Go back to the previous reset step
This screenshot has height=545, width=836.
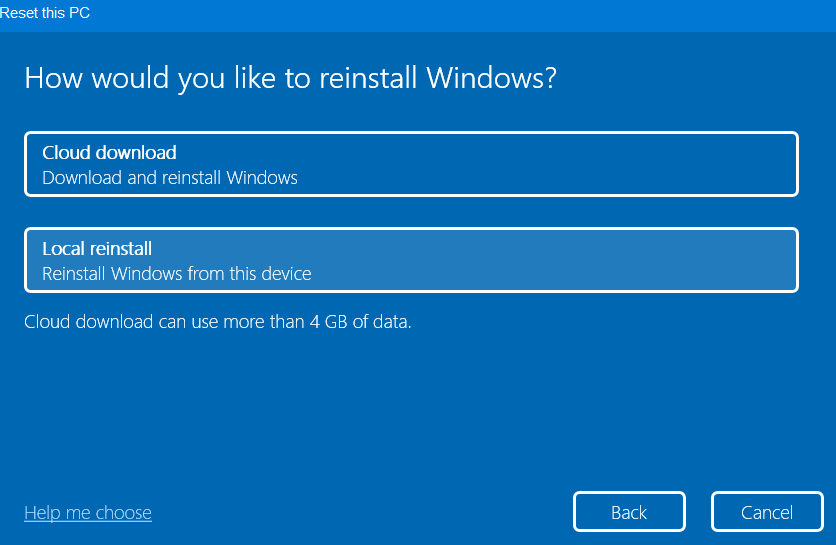[x=629, y=512]
